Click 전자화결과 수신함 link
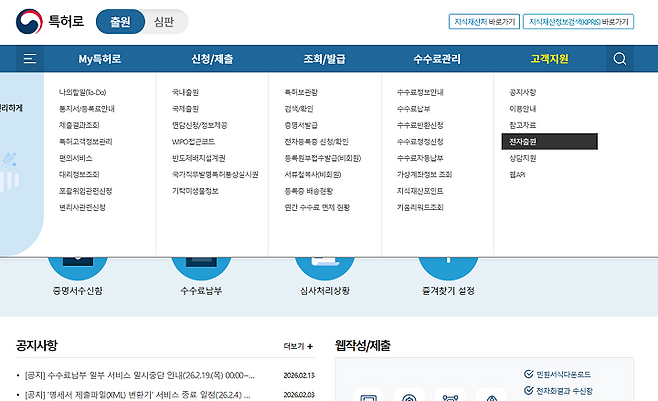Viewport: 658px width, 401px height. [564, 391]
